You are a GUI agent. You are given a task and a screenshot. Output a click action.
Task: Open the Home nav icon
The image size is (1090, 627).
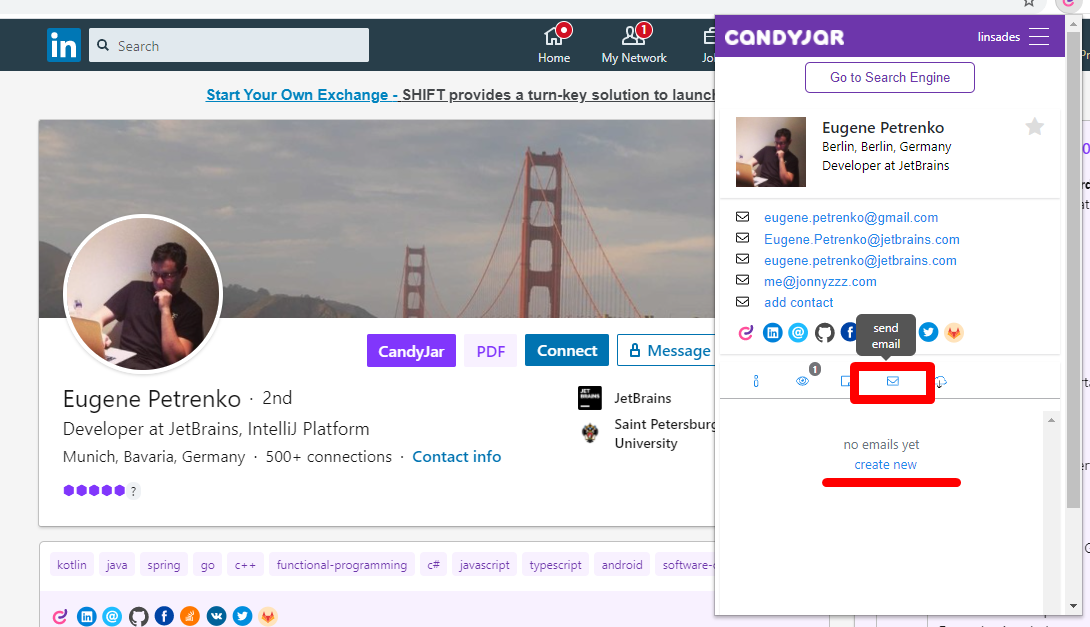(554, 44)
